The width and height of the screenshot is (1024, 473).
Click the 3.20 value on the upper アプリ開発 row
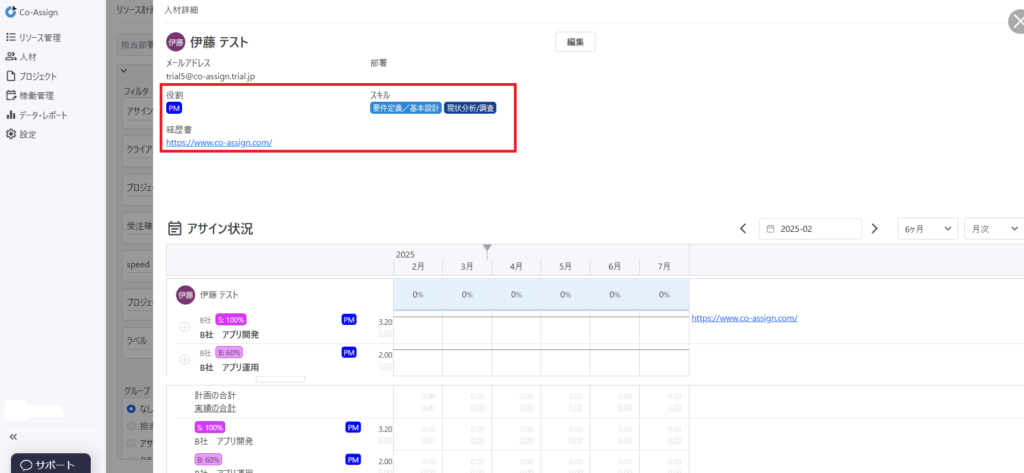coord(385,322)
